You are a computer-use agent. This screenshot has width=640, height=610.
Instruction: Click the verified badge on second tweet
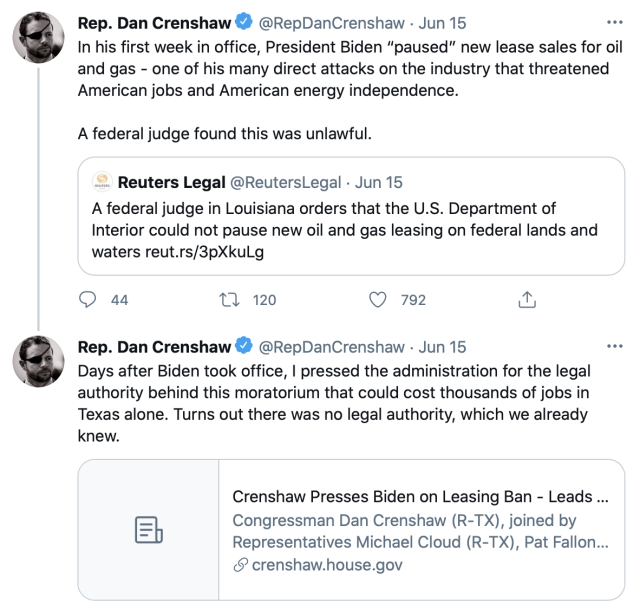pyautogui.click(x=243, y=347)
